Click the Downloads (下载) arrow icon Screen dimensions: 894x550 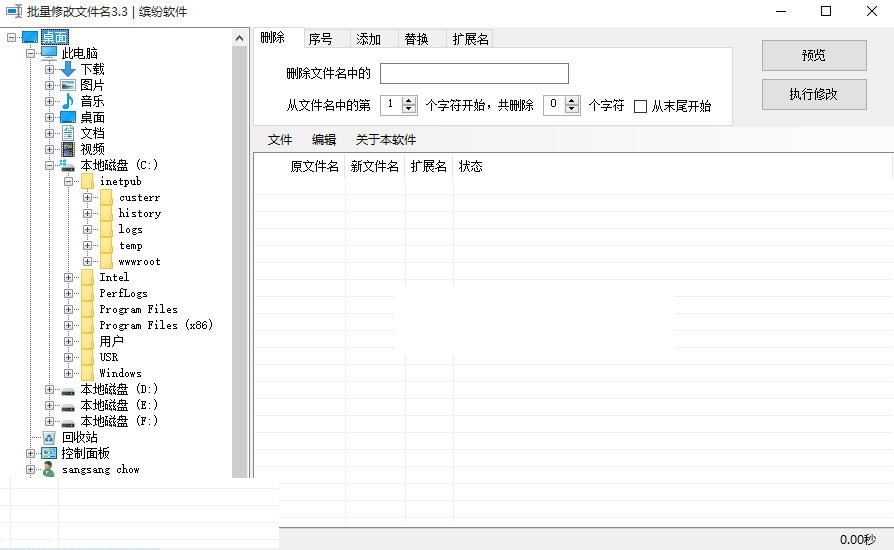[68, 70]
